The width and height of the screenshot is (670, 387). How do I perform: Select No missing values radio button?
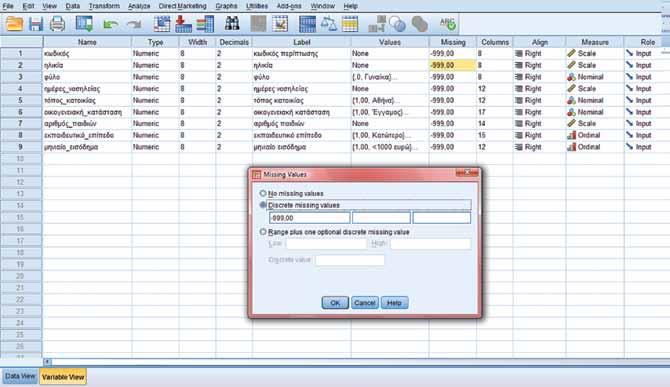pos(263,194)
